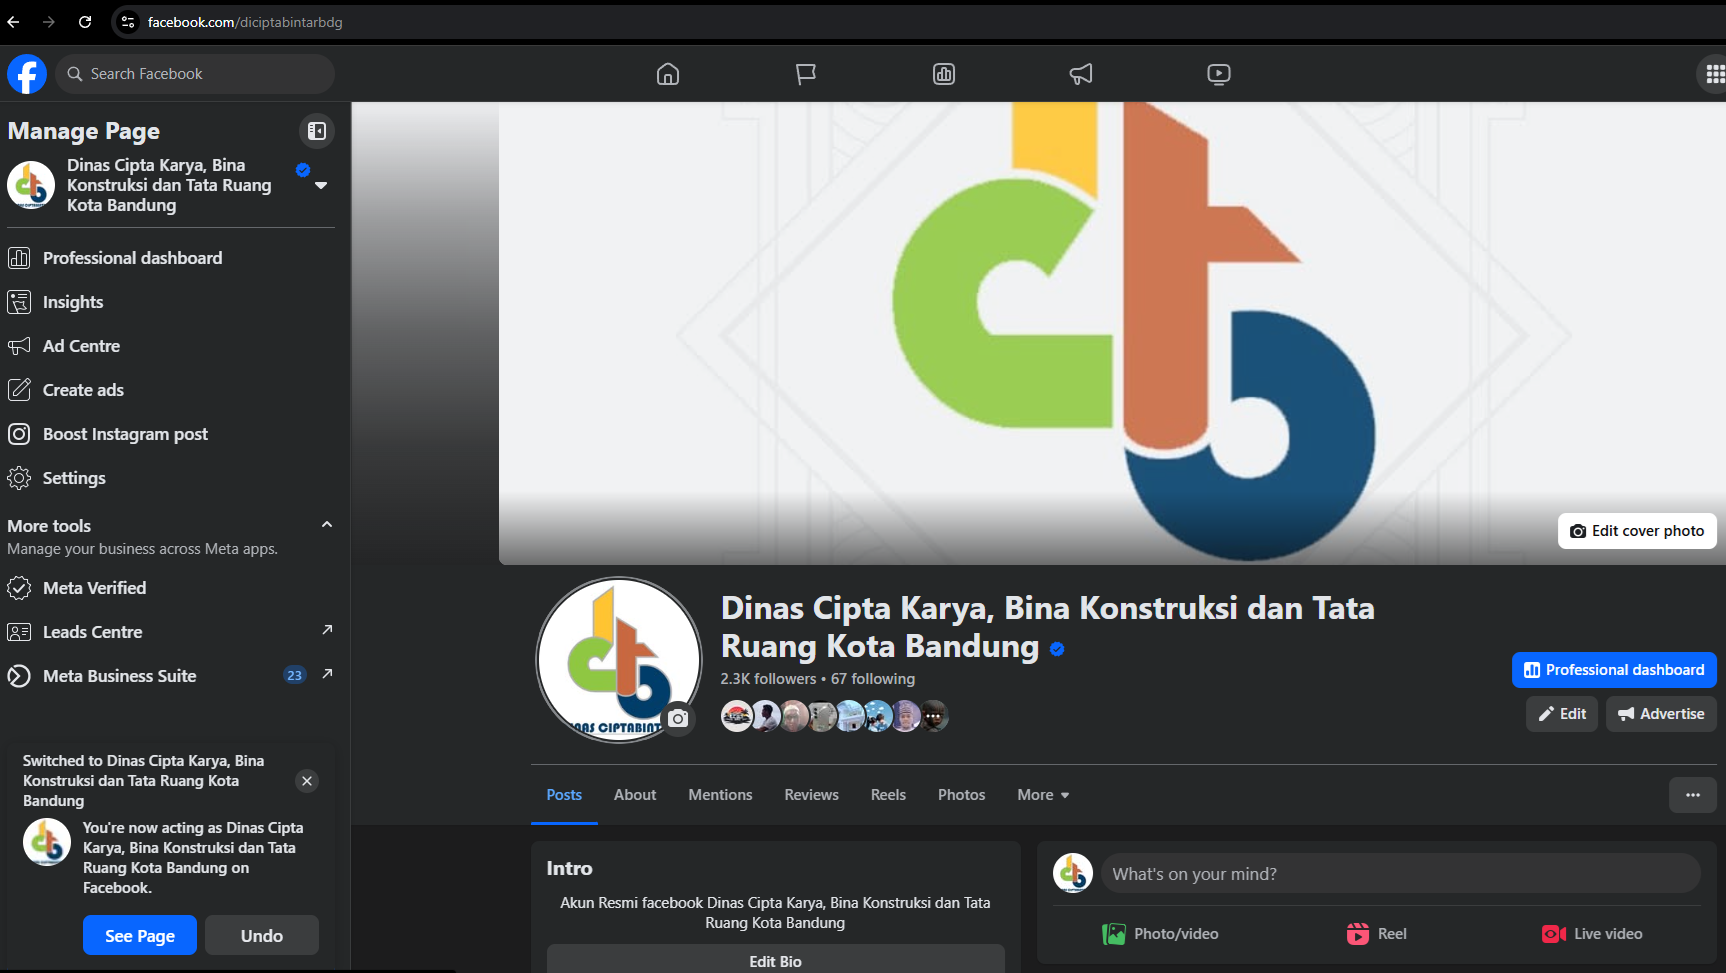The width and height of the screenshot is (1726, 973).
Task: Open the Pages flag icon in top navigation
Action: coord(806,74)
